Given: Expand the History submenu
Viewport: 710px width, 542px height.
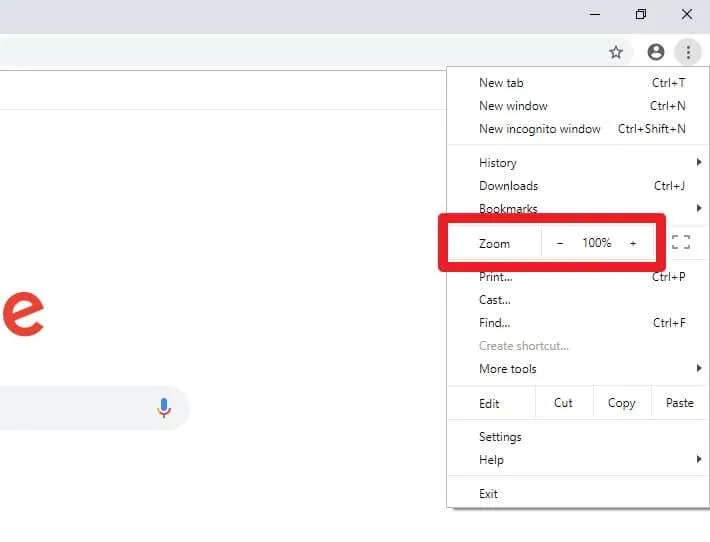Looking at the screenshot, I should pos(578,163).
